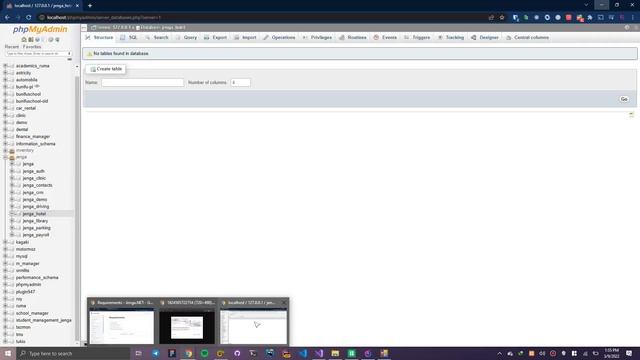Open the Privileges tab
This screenshot has height=360, width=640.
317,38
